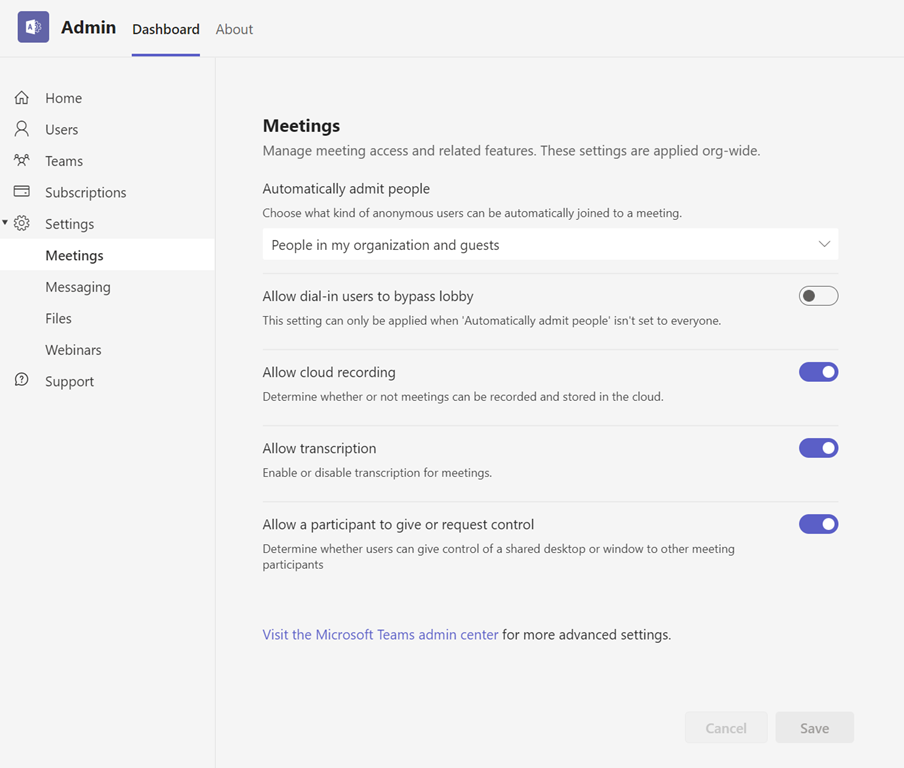The height and width of the screenshot is (768, 904).
Task: Collapse the Settings tree arrow
Action: [6, 223]
